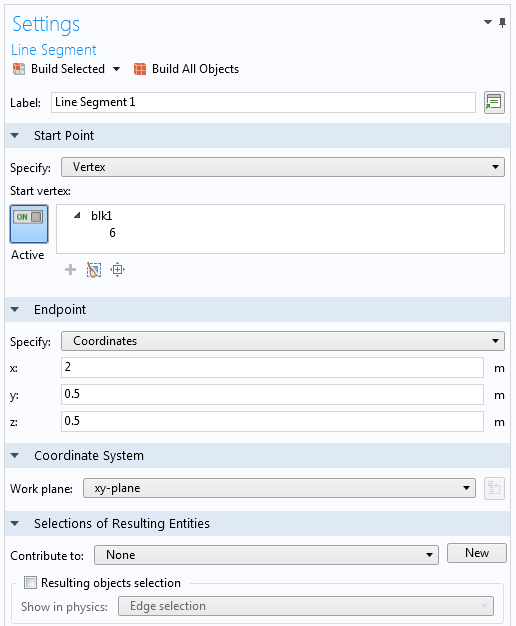Collapse the Coordinate System section
Viewport: 516px width, 626px height.
pos(15,456)
